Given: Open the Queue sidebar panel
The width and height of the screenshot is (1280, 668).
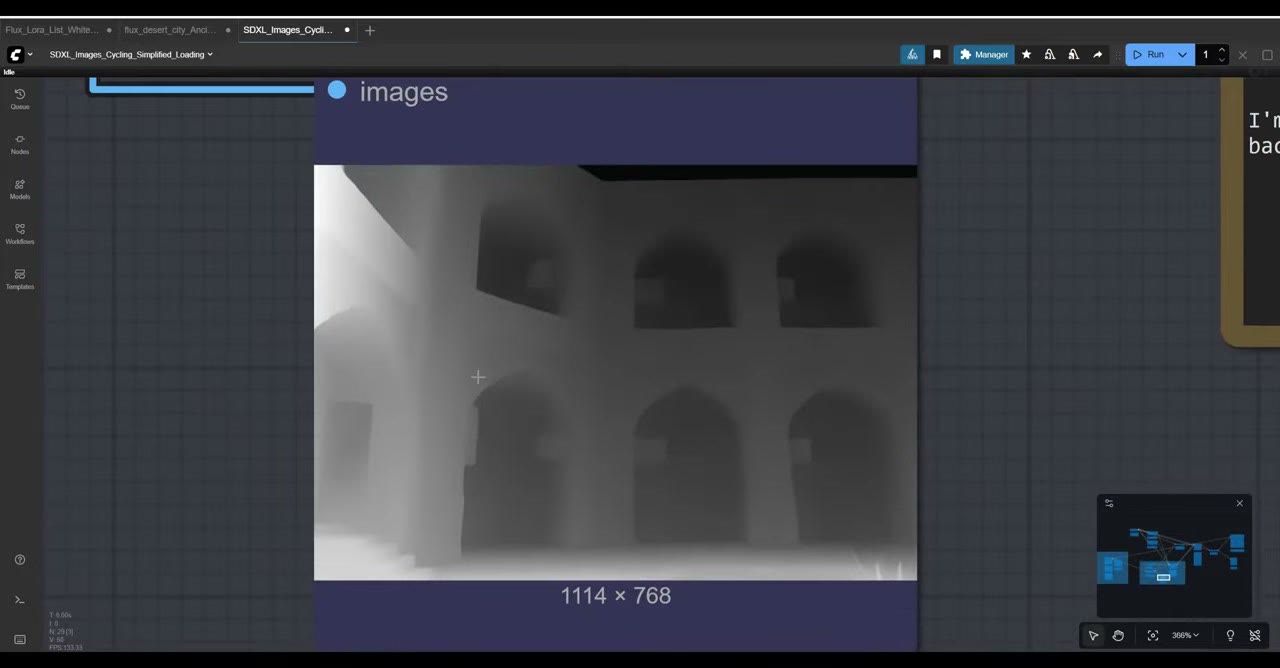Looking at the screenshot, I should 20,98.
